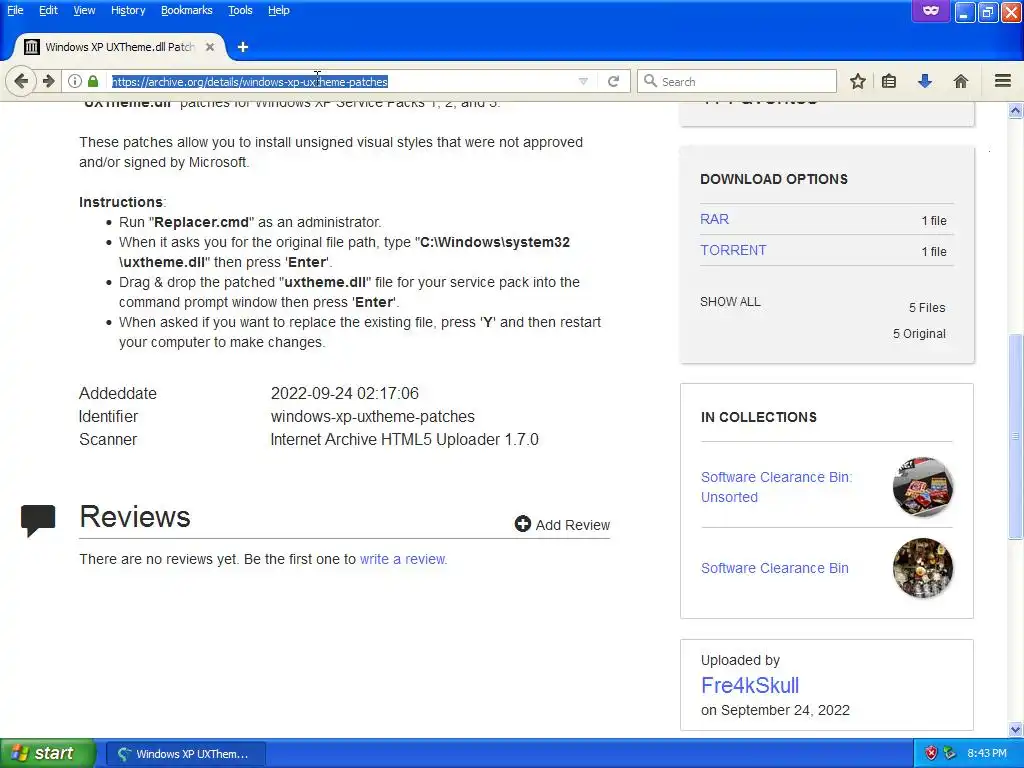Open the Tools menu

point(240,10)
